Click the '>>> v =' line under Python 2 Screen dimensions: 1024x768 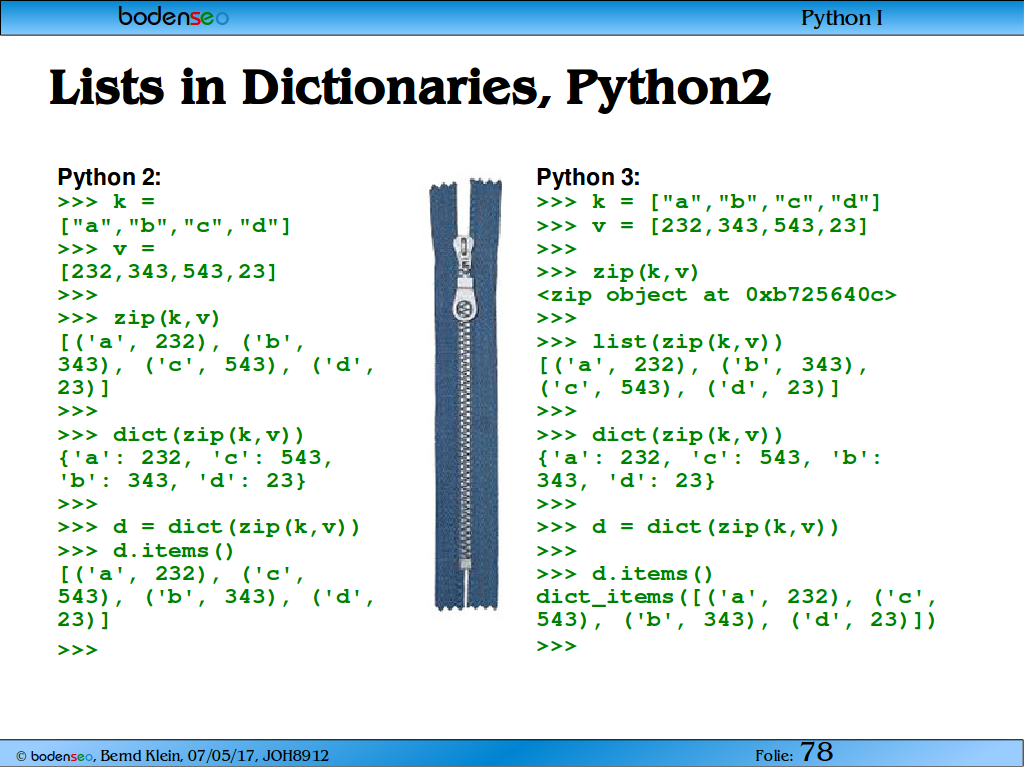106,249
